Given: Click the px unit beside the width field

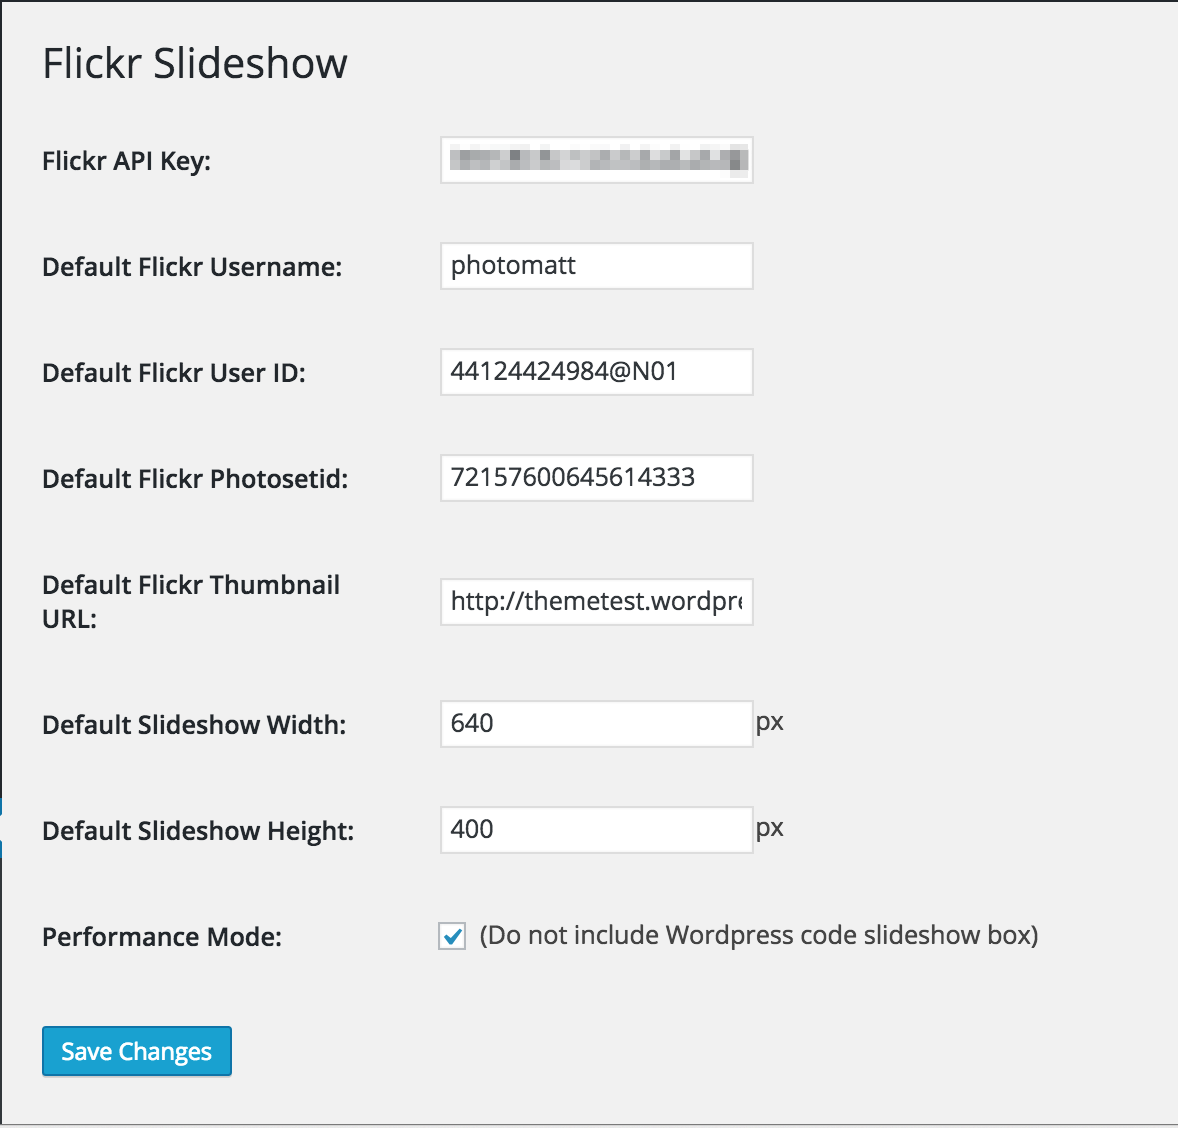Looking at the screenshot, I should click(770, 723).
